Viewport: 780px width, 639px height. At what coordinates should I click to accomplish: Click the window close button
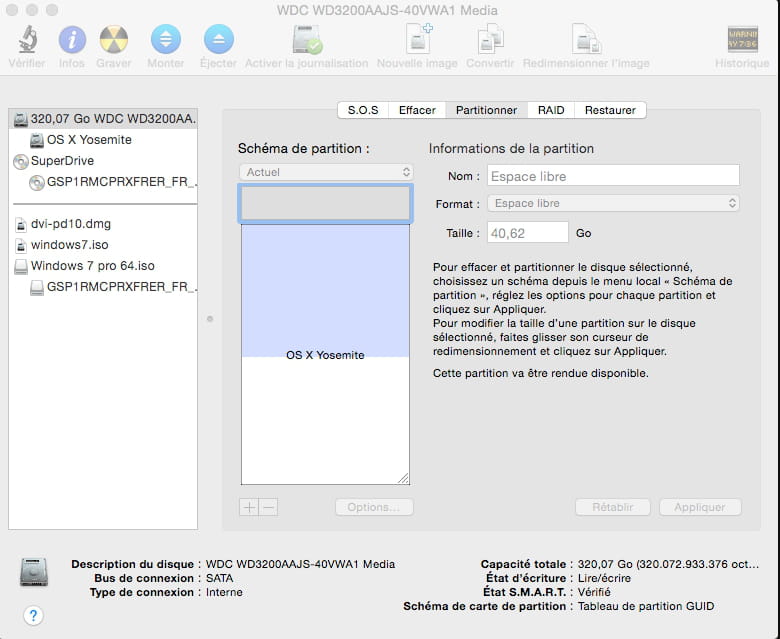click(12, 10)
